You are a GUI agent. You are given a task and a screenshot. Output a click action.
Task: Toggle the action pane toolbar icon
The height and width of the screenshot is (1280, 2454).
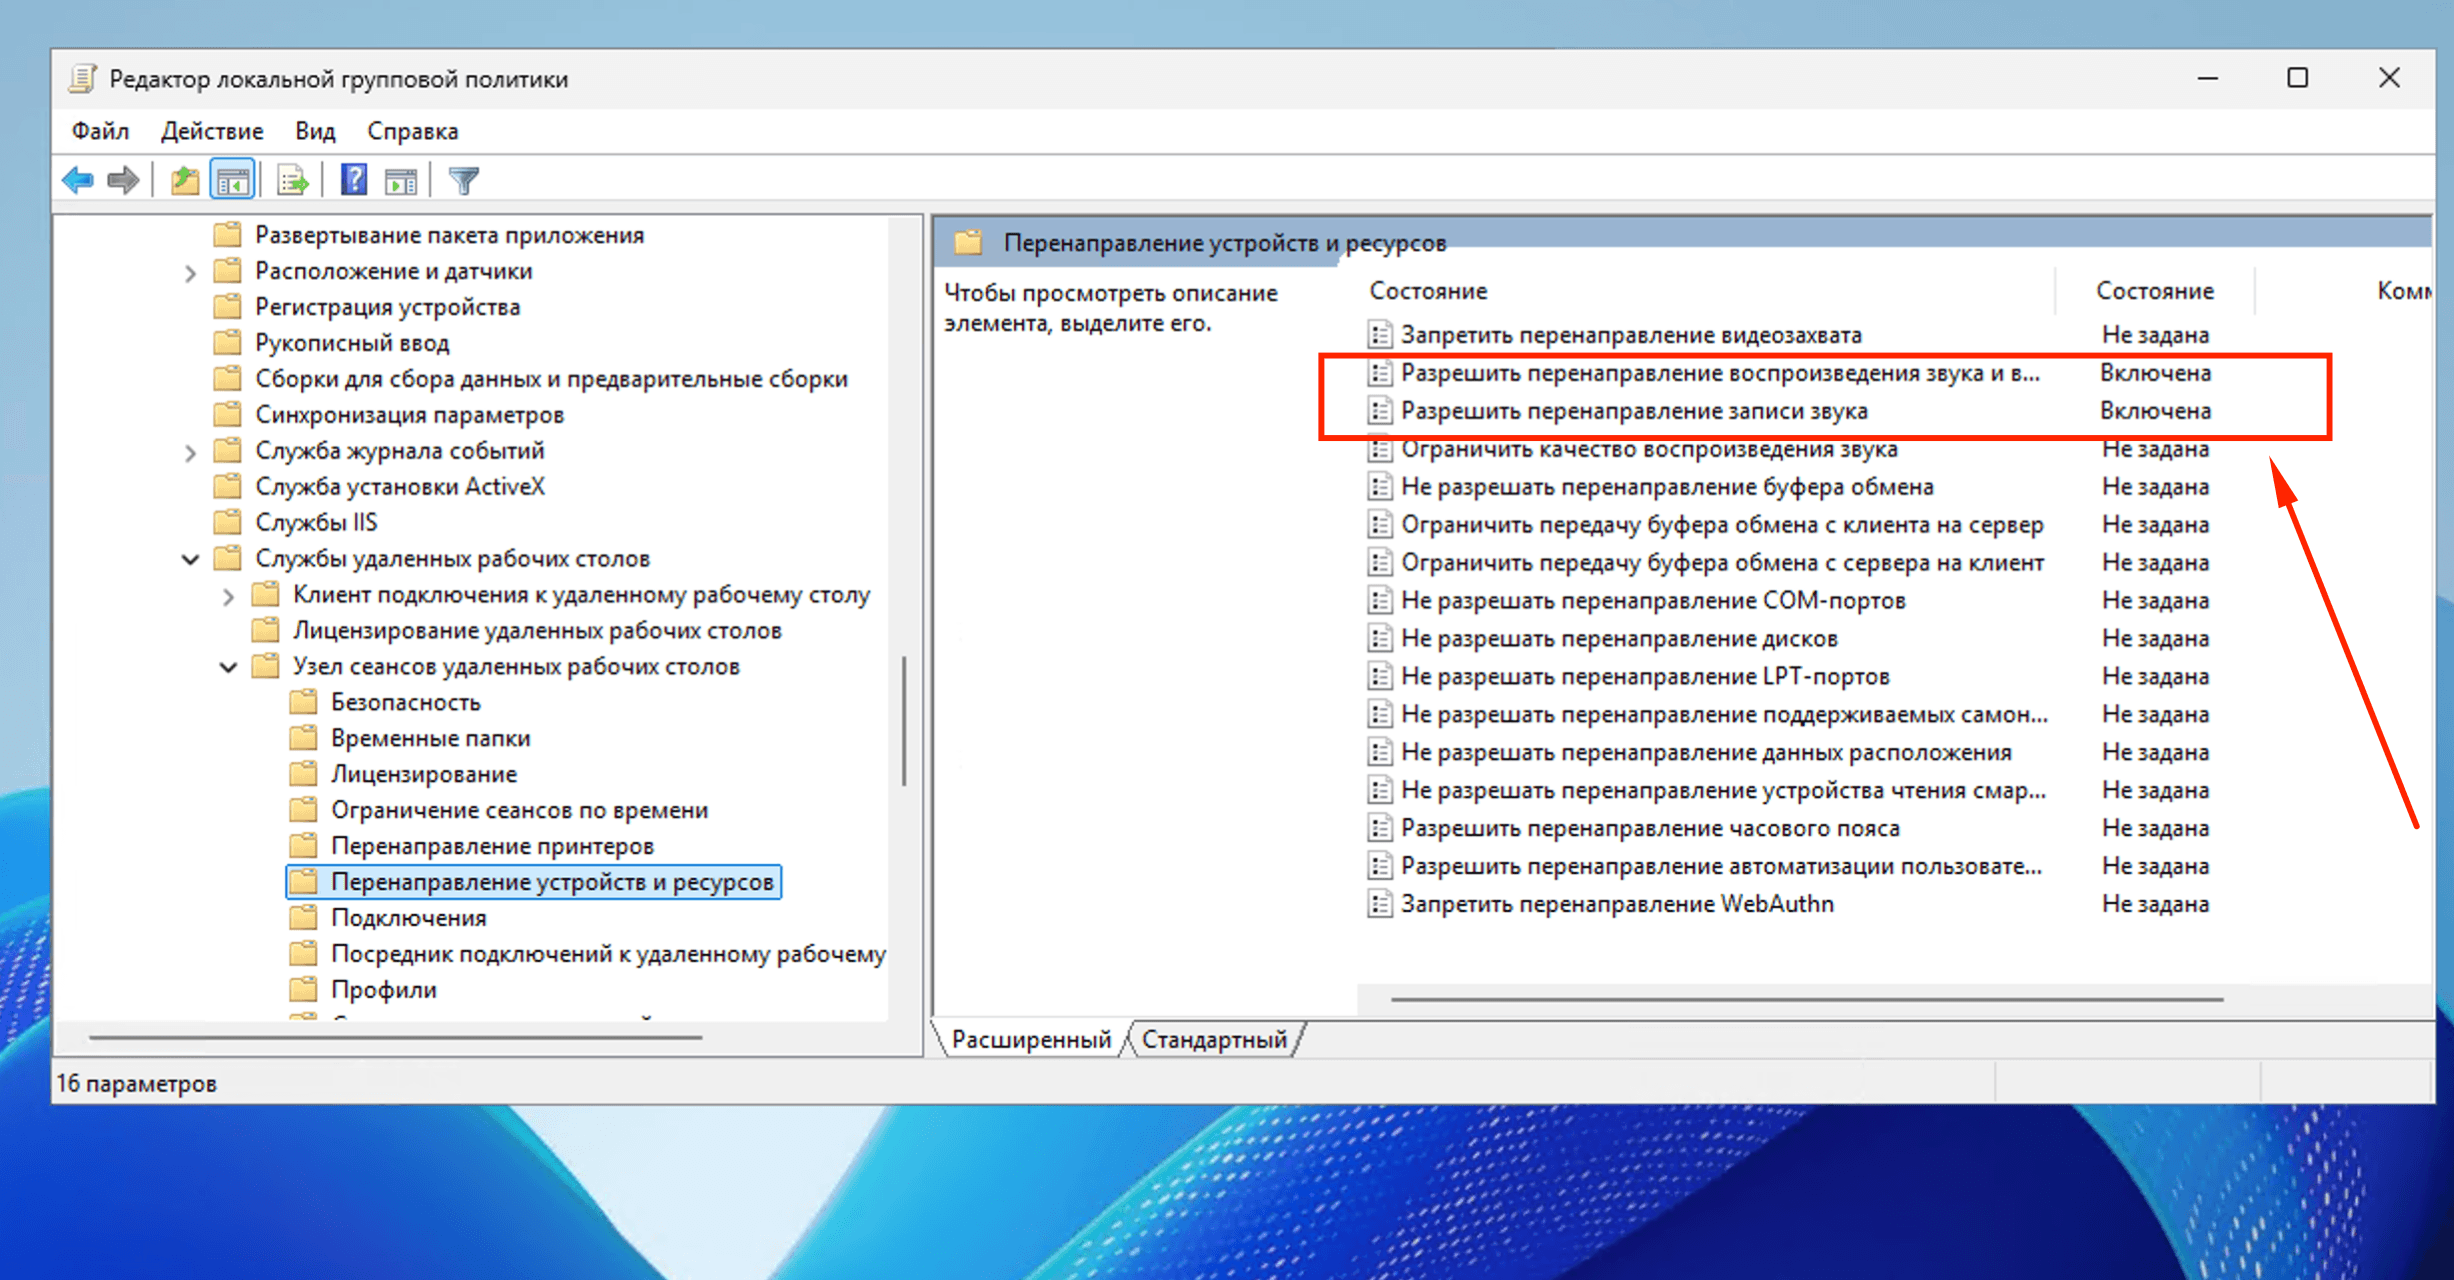coord(401,181)
